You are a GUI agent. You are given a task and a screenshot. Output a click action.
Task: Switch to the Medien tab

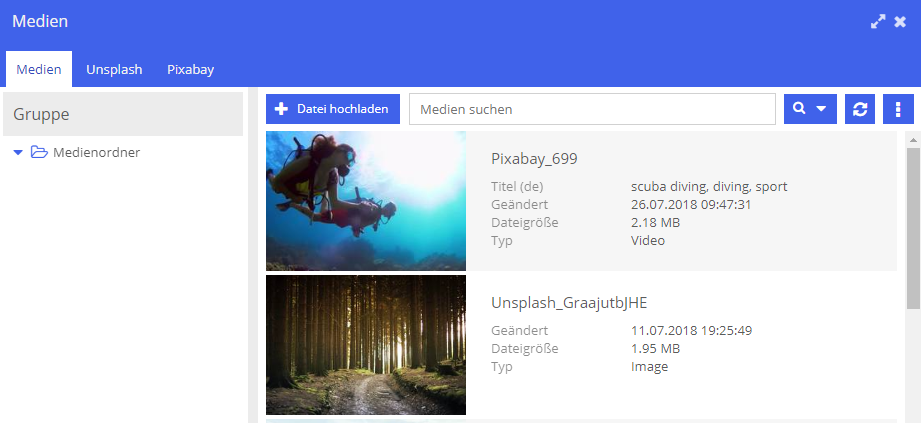[39, 69]
